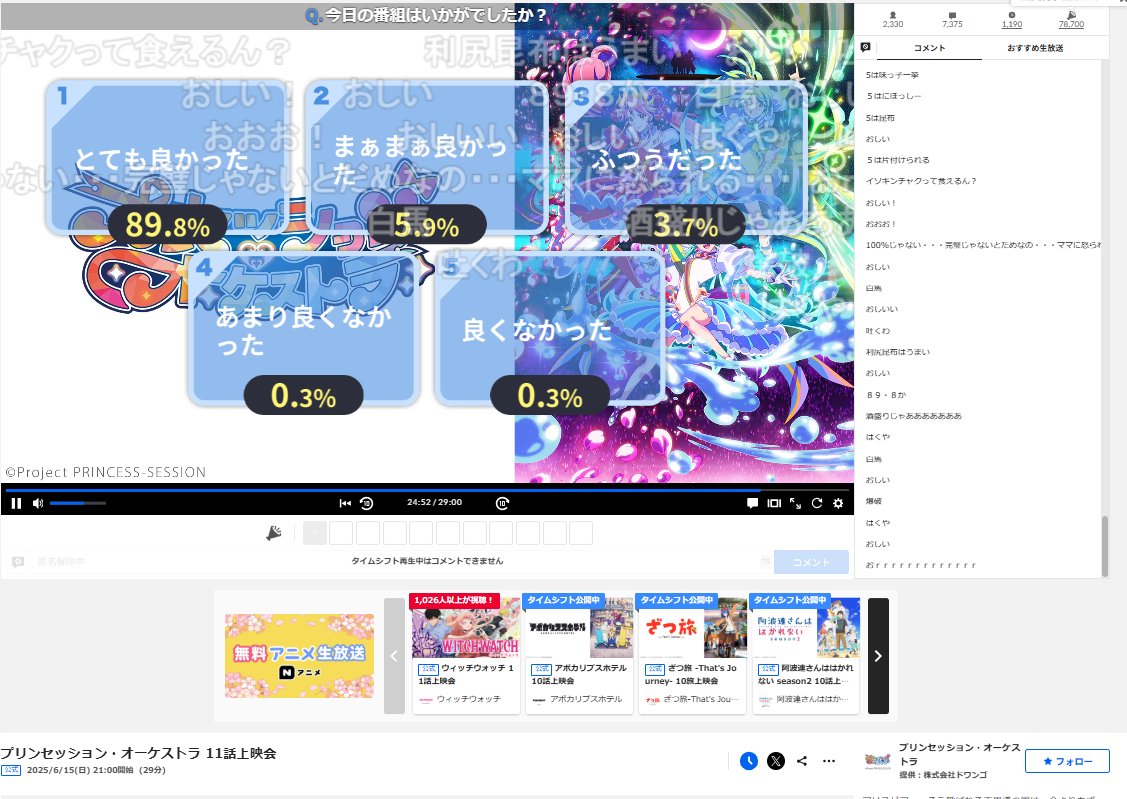Select comment '5は昆布'
This screenshot has height=799, width=1127.
coord(880,117)
